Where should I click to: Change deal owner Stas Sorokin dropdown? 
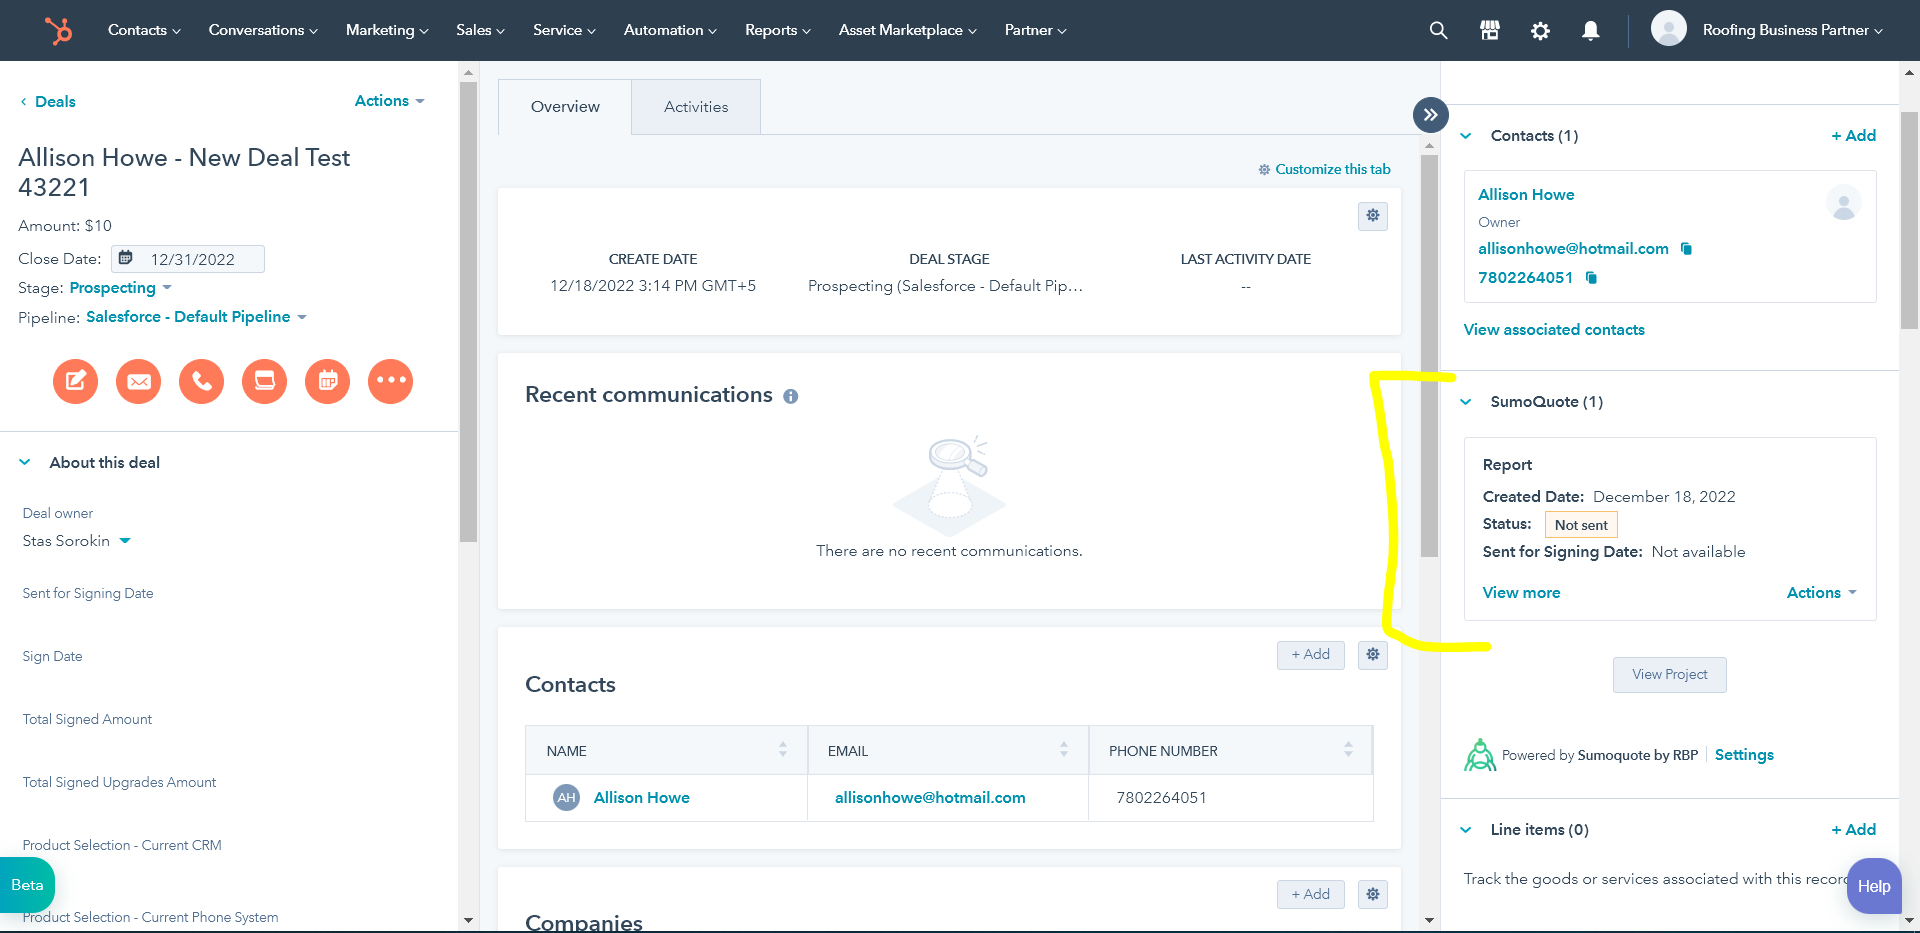77,541
